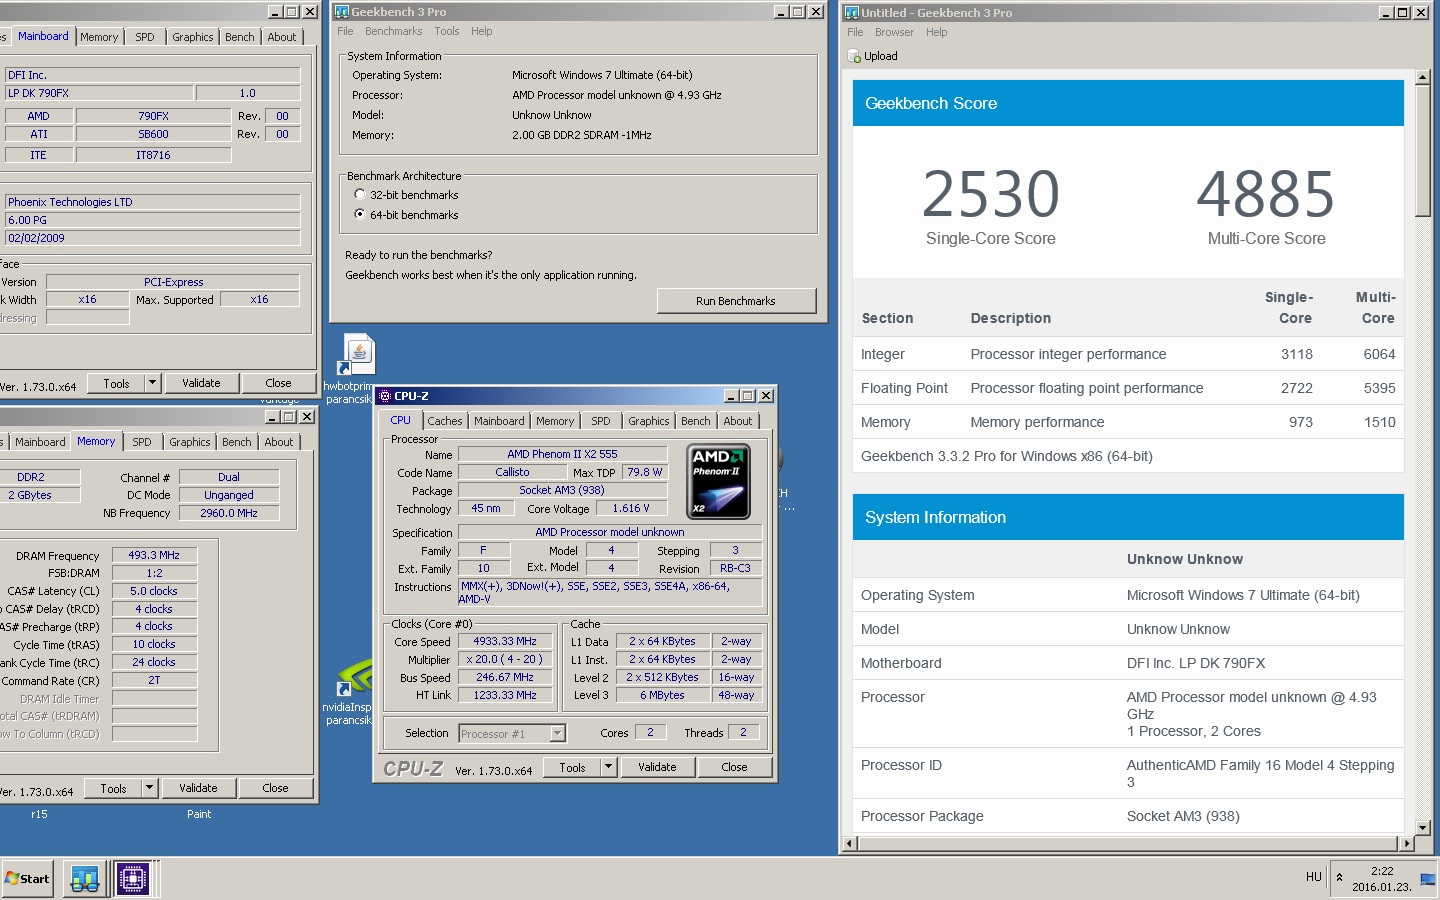The image size is (1440, 900).
Task: Click the CPU-Z taskbar icon
Action: 132,879
